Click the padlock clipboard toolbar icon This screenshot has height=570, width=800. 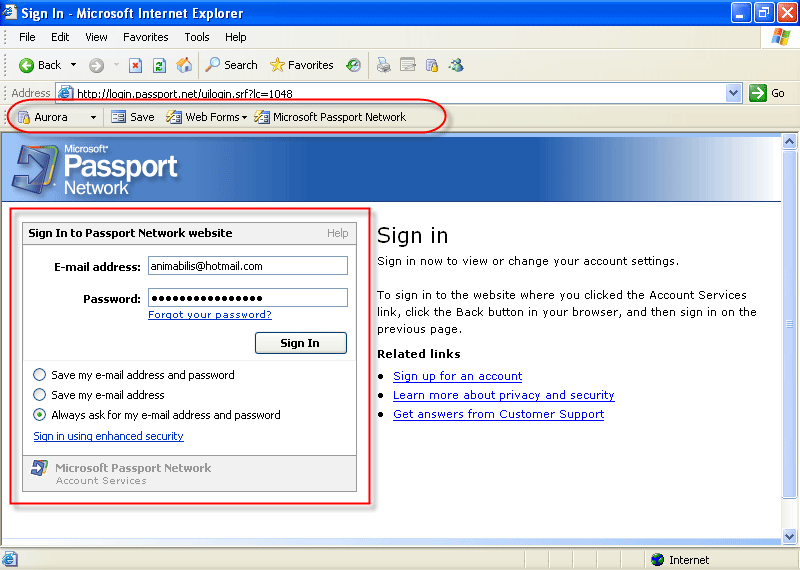tap(432, 65)
